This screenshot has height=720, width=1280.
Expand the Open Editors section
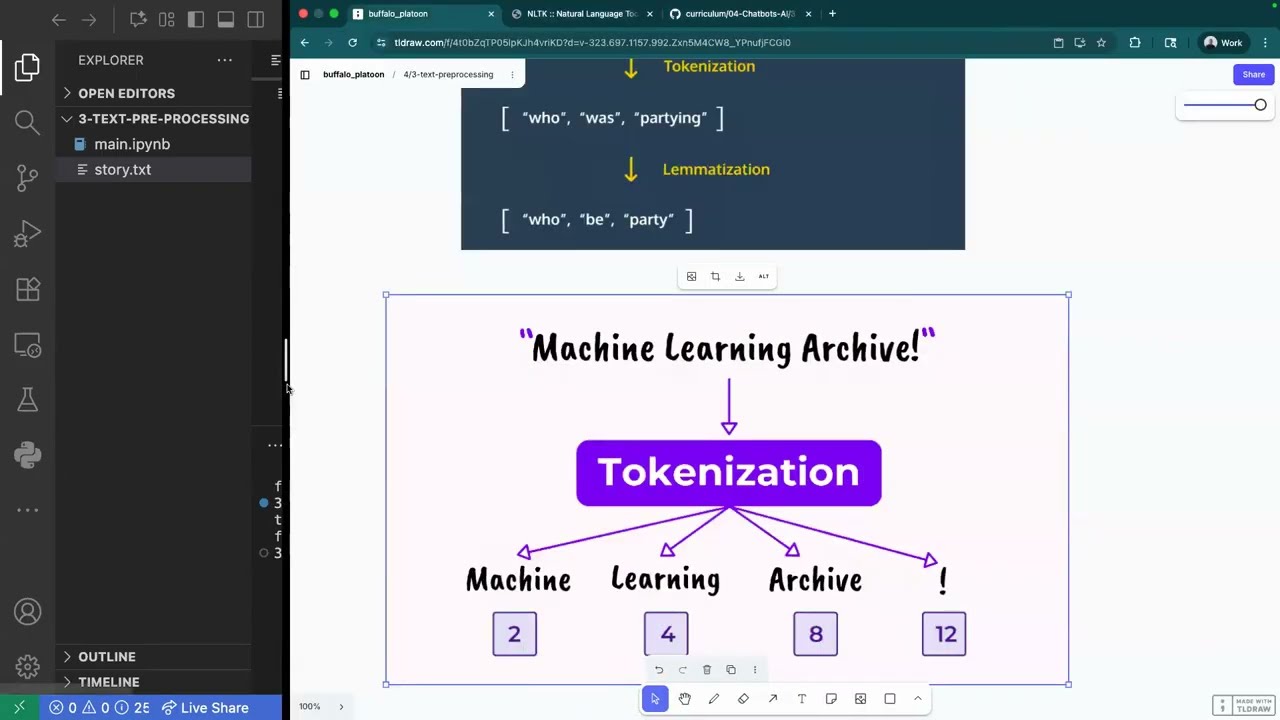126,93
